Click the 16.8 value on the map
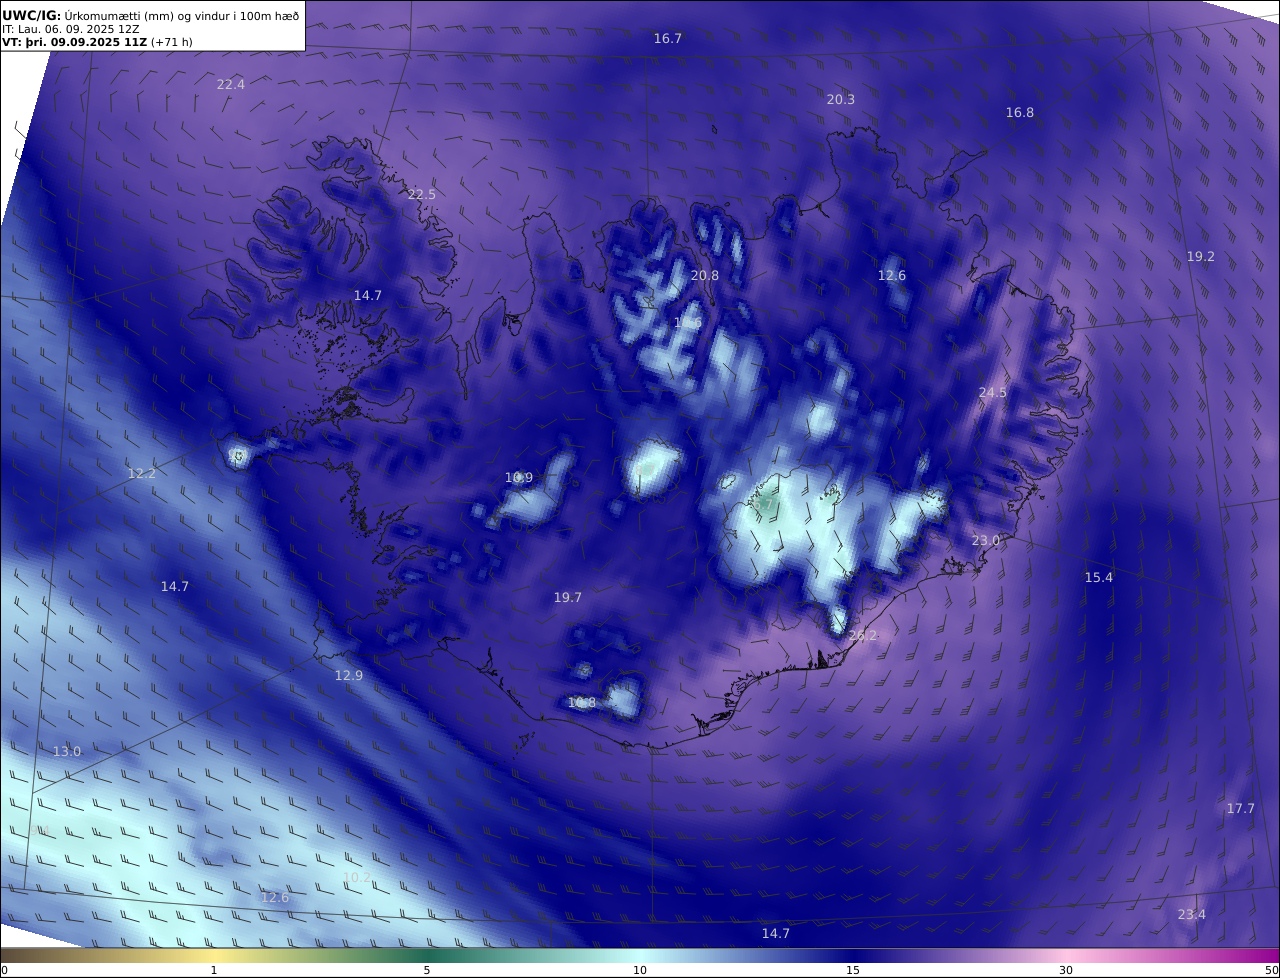1280x978 pixels. tap(1020, 112)
